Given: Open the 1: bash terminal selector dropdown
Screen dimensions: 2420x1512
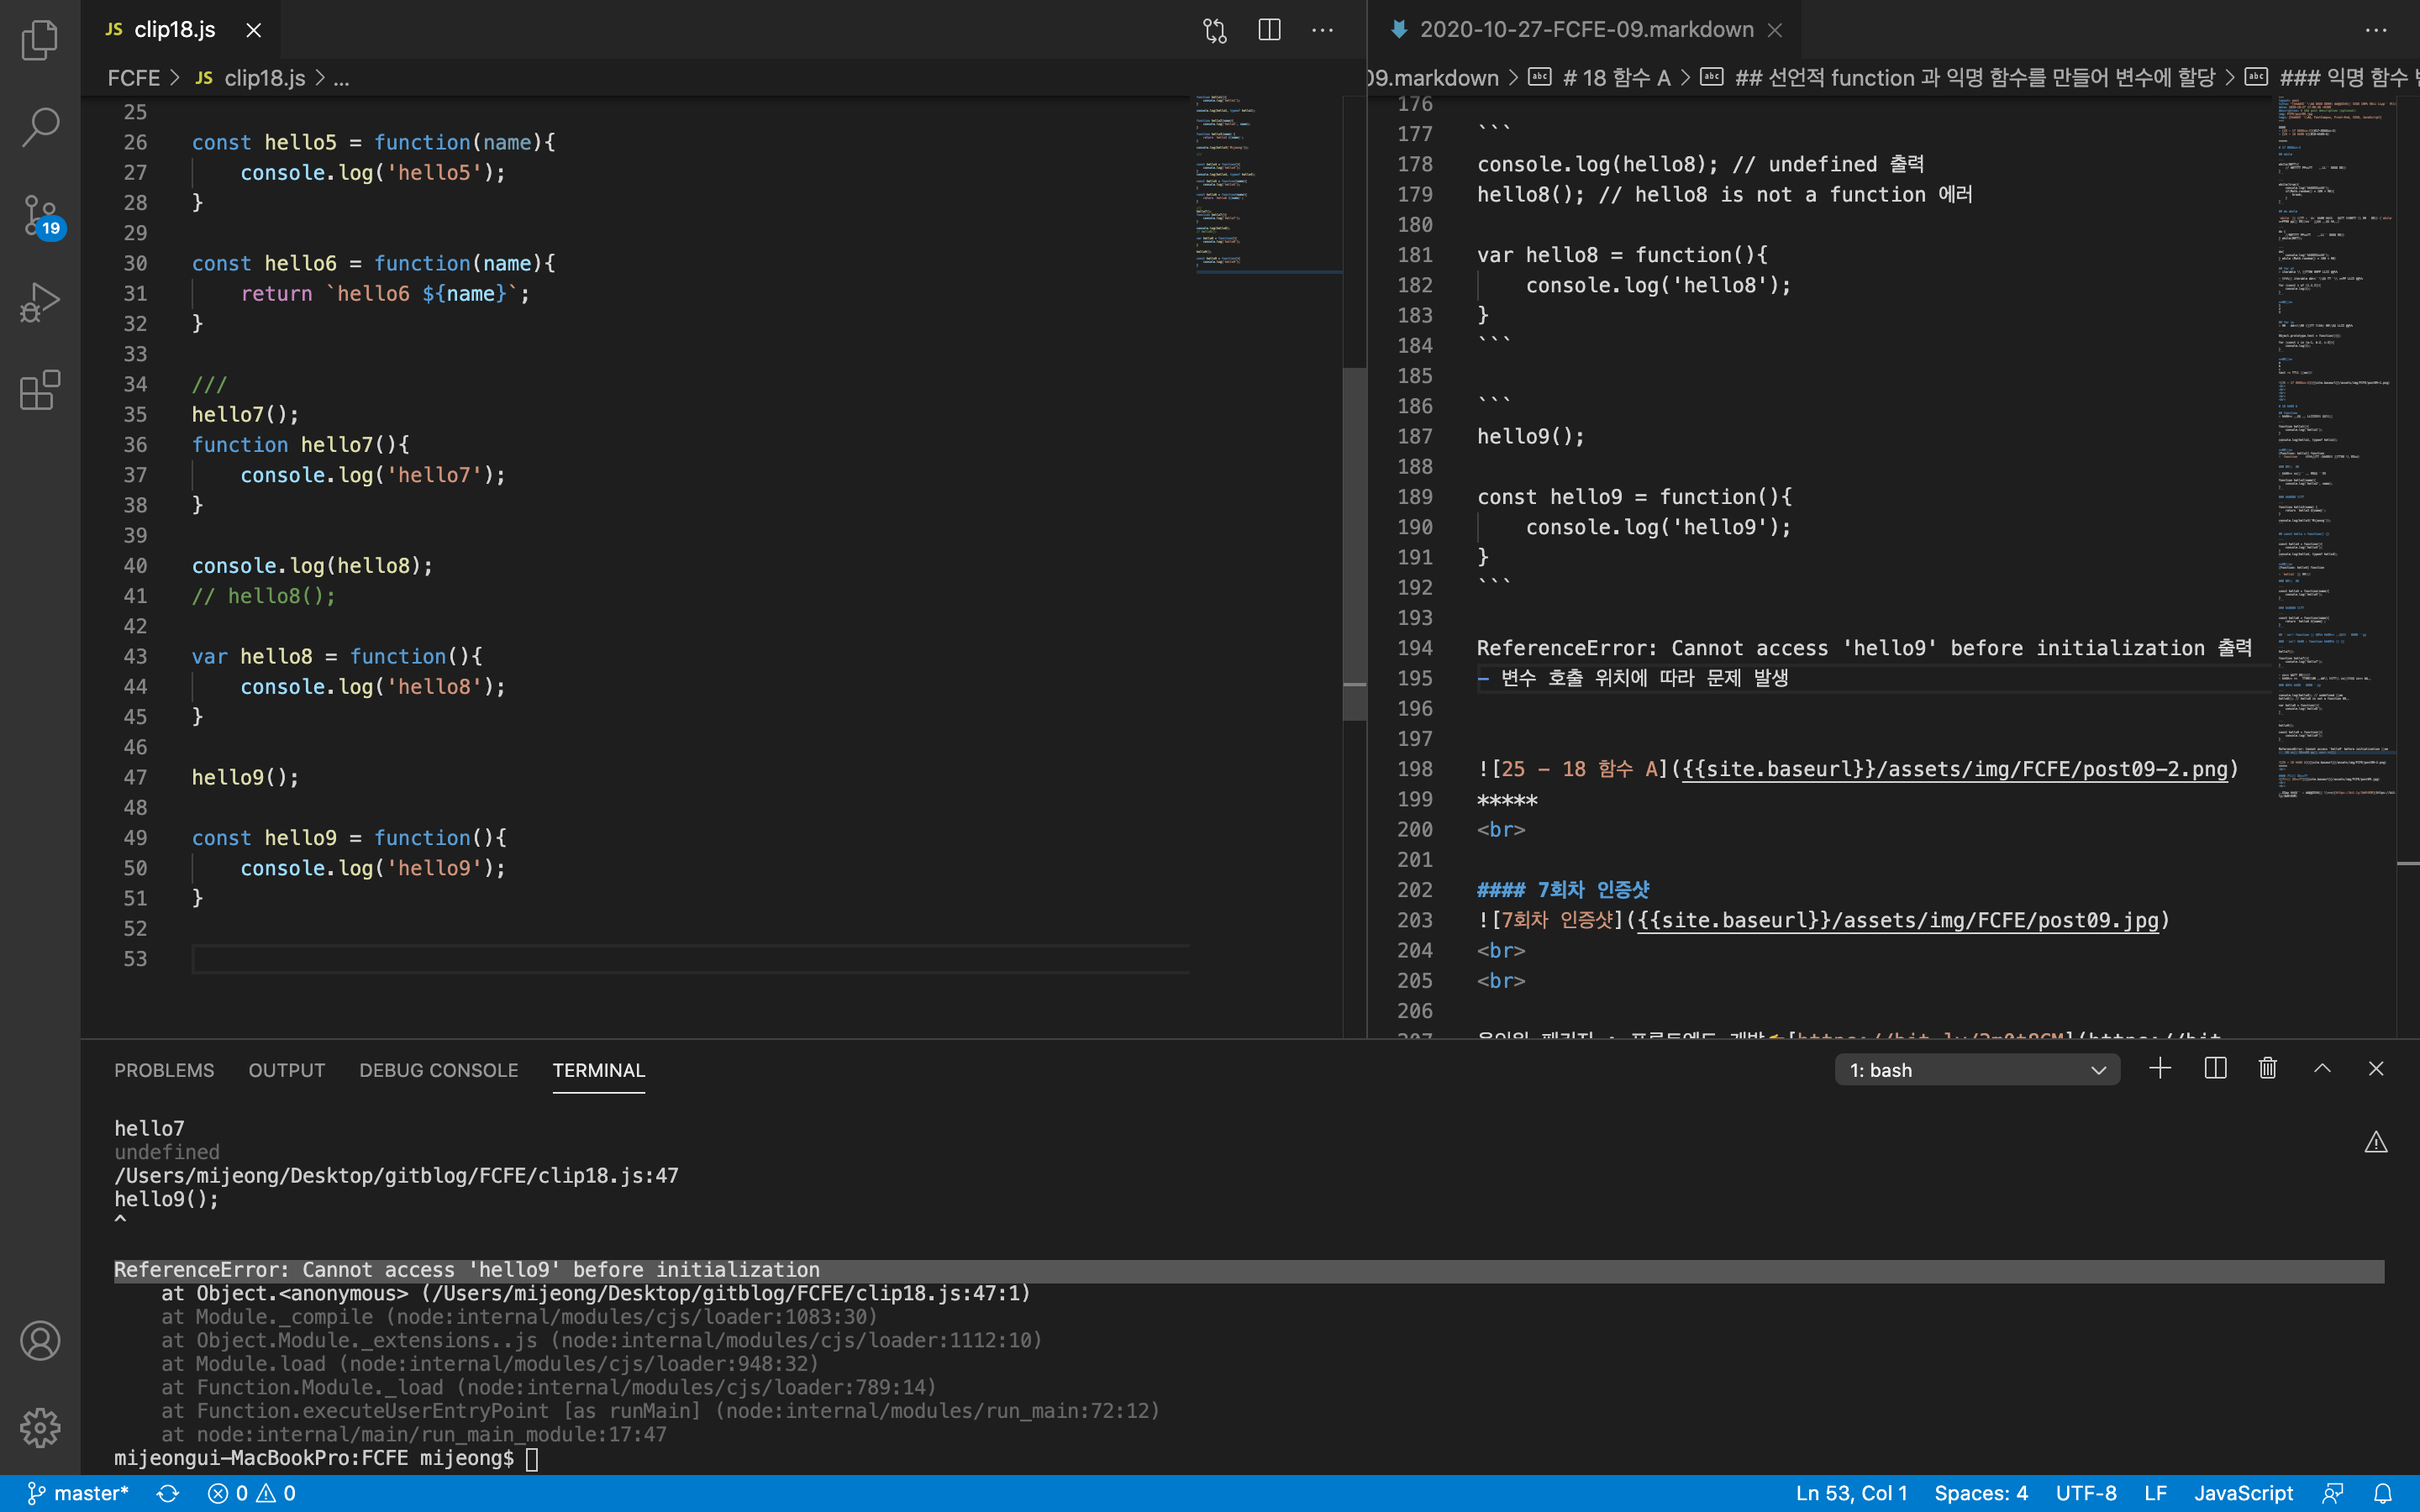Looking at the screenshot, I should [x=1977, y=1070].
